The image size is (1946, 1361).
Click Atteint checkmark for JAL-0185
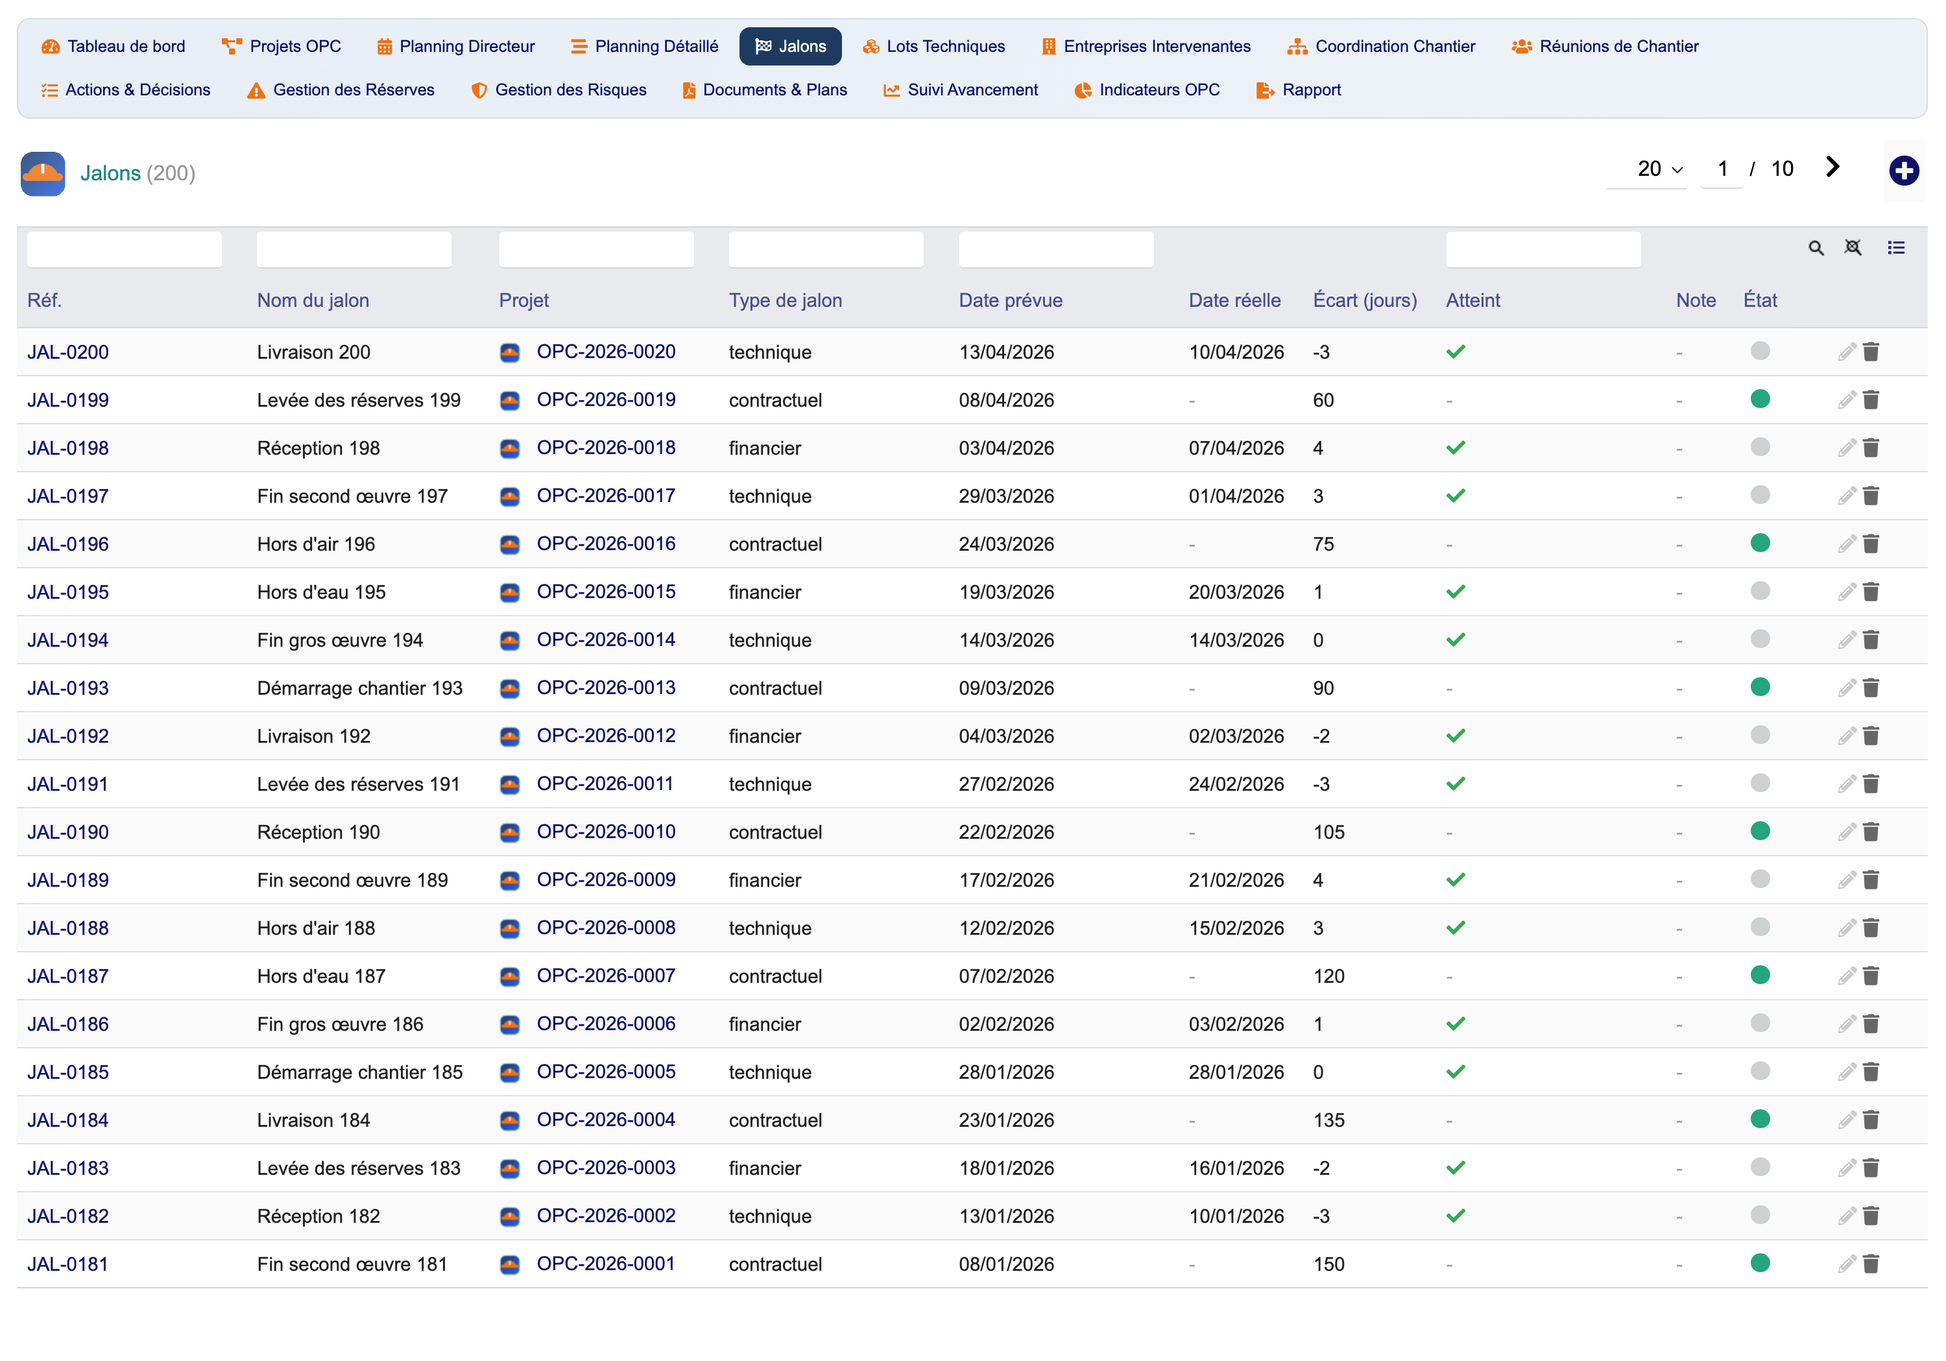point(1456,1072)
